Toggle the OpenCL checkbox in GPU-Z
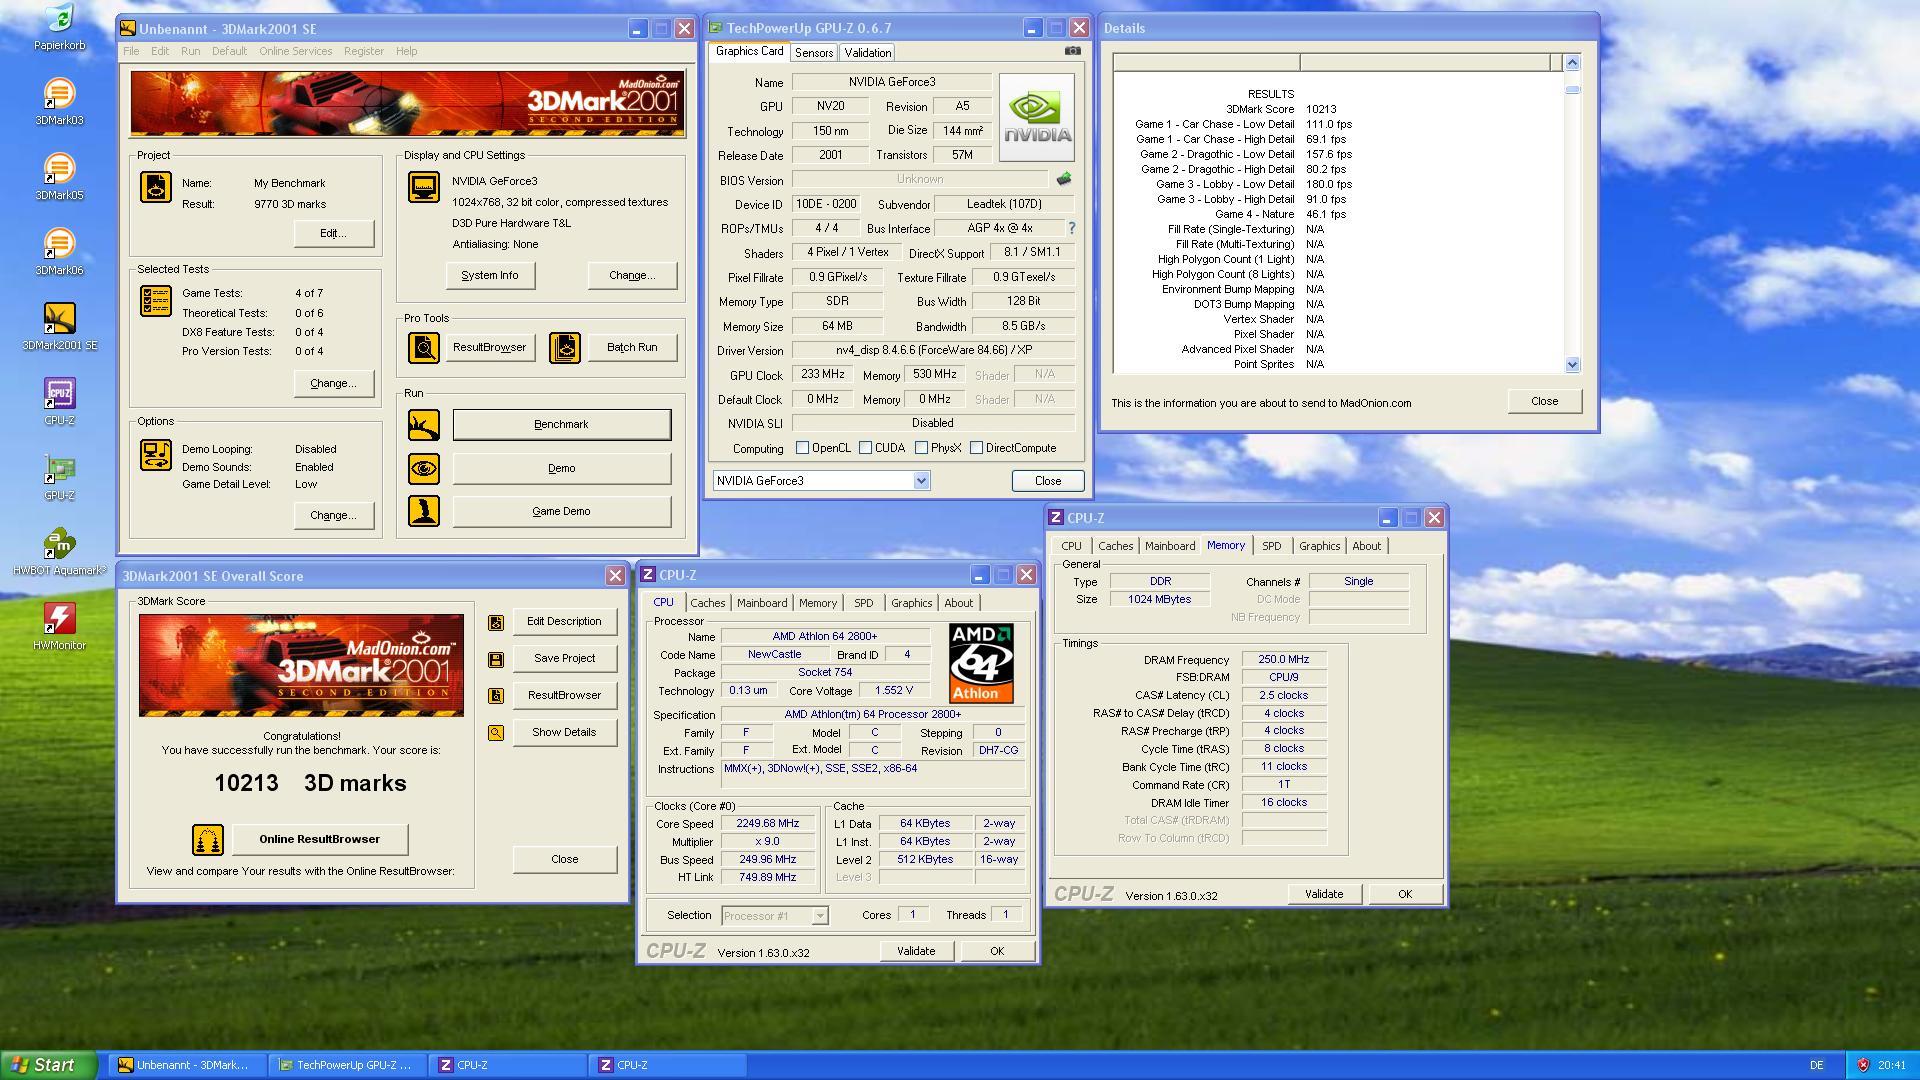 (802, 448)
